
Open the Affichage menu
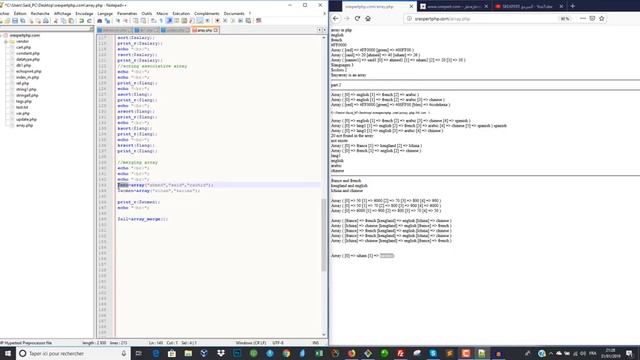point(62,13)
